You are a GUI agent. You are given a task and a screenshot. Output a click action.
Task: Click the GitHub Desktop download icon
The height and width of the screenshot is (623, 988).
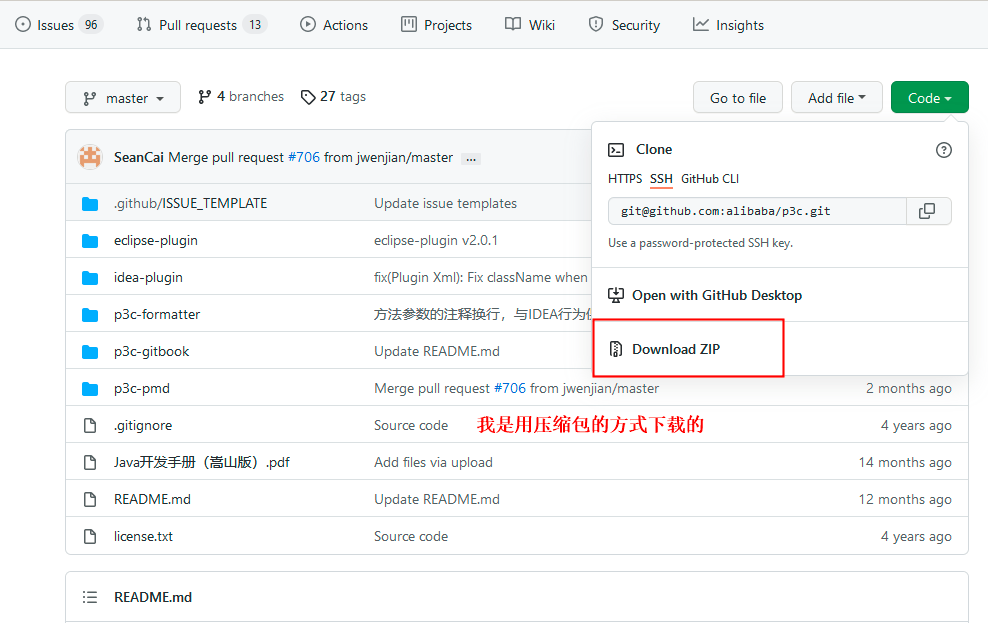pyautogui.click(x=616, y=295)
